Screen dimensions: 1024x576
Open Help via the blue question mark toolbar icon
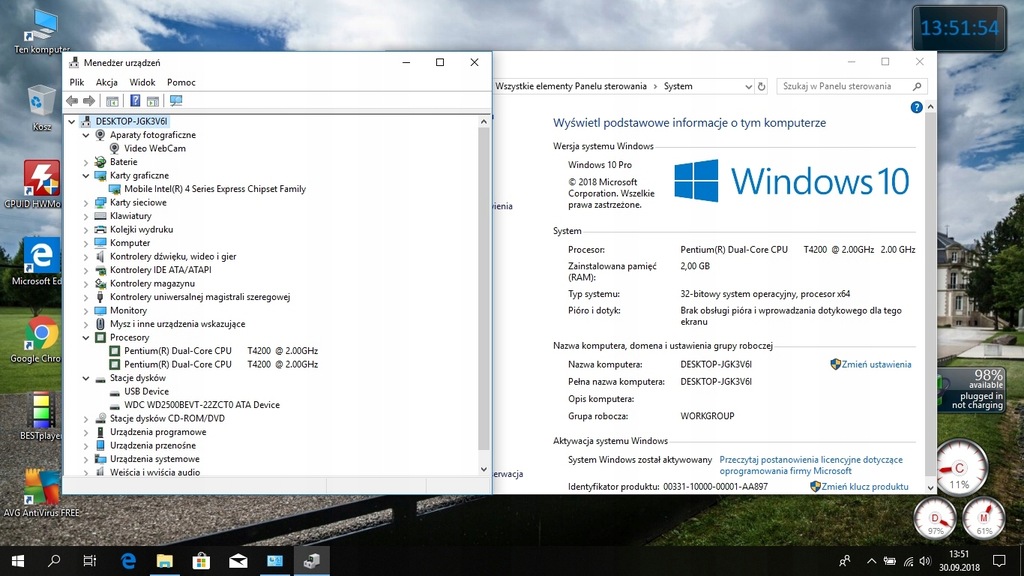pos(135,101)
